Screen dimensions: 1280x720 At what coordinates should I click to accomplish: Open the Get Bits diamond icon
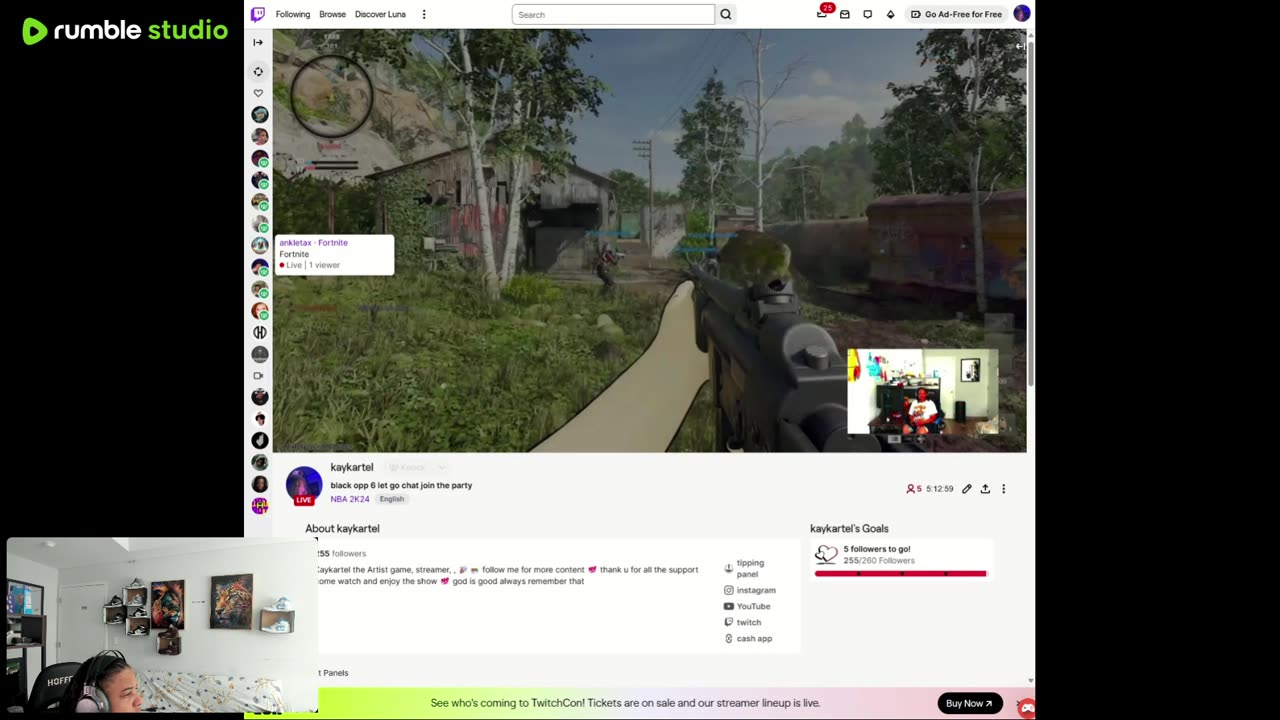[890, 14]
